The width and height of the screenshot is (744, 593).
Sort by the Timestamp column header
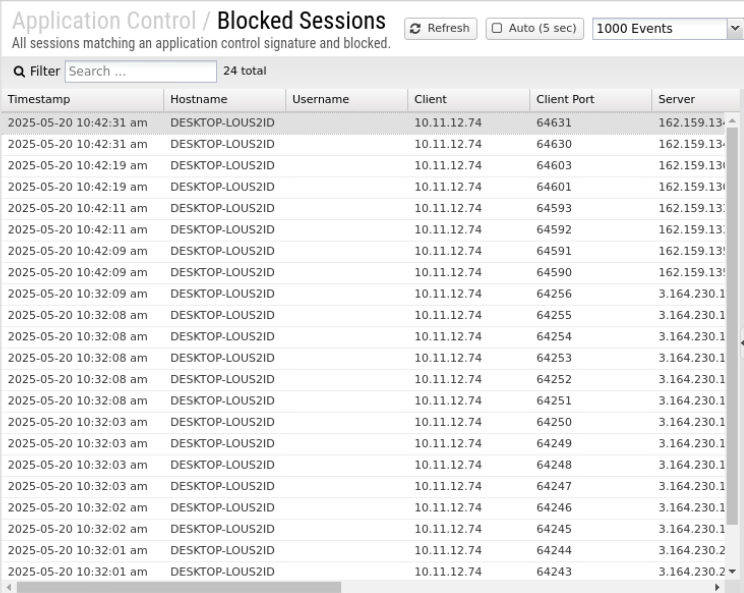click(82, 100)
